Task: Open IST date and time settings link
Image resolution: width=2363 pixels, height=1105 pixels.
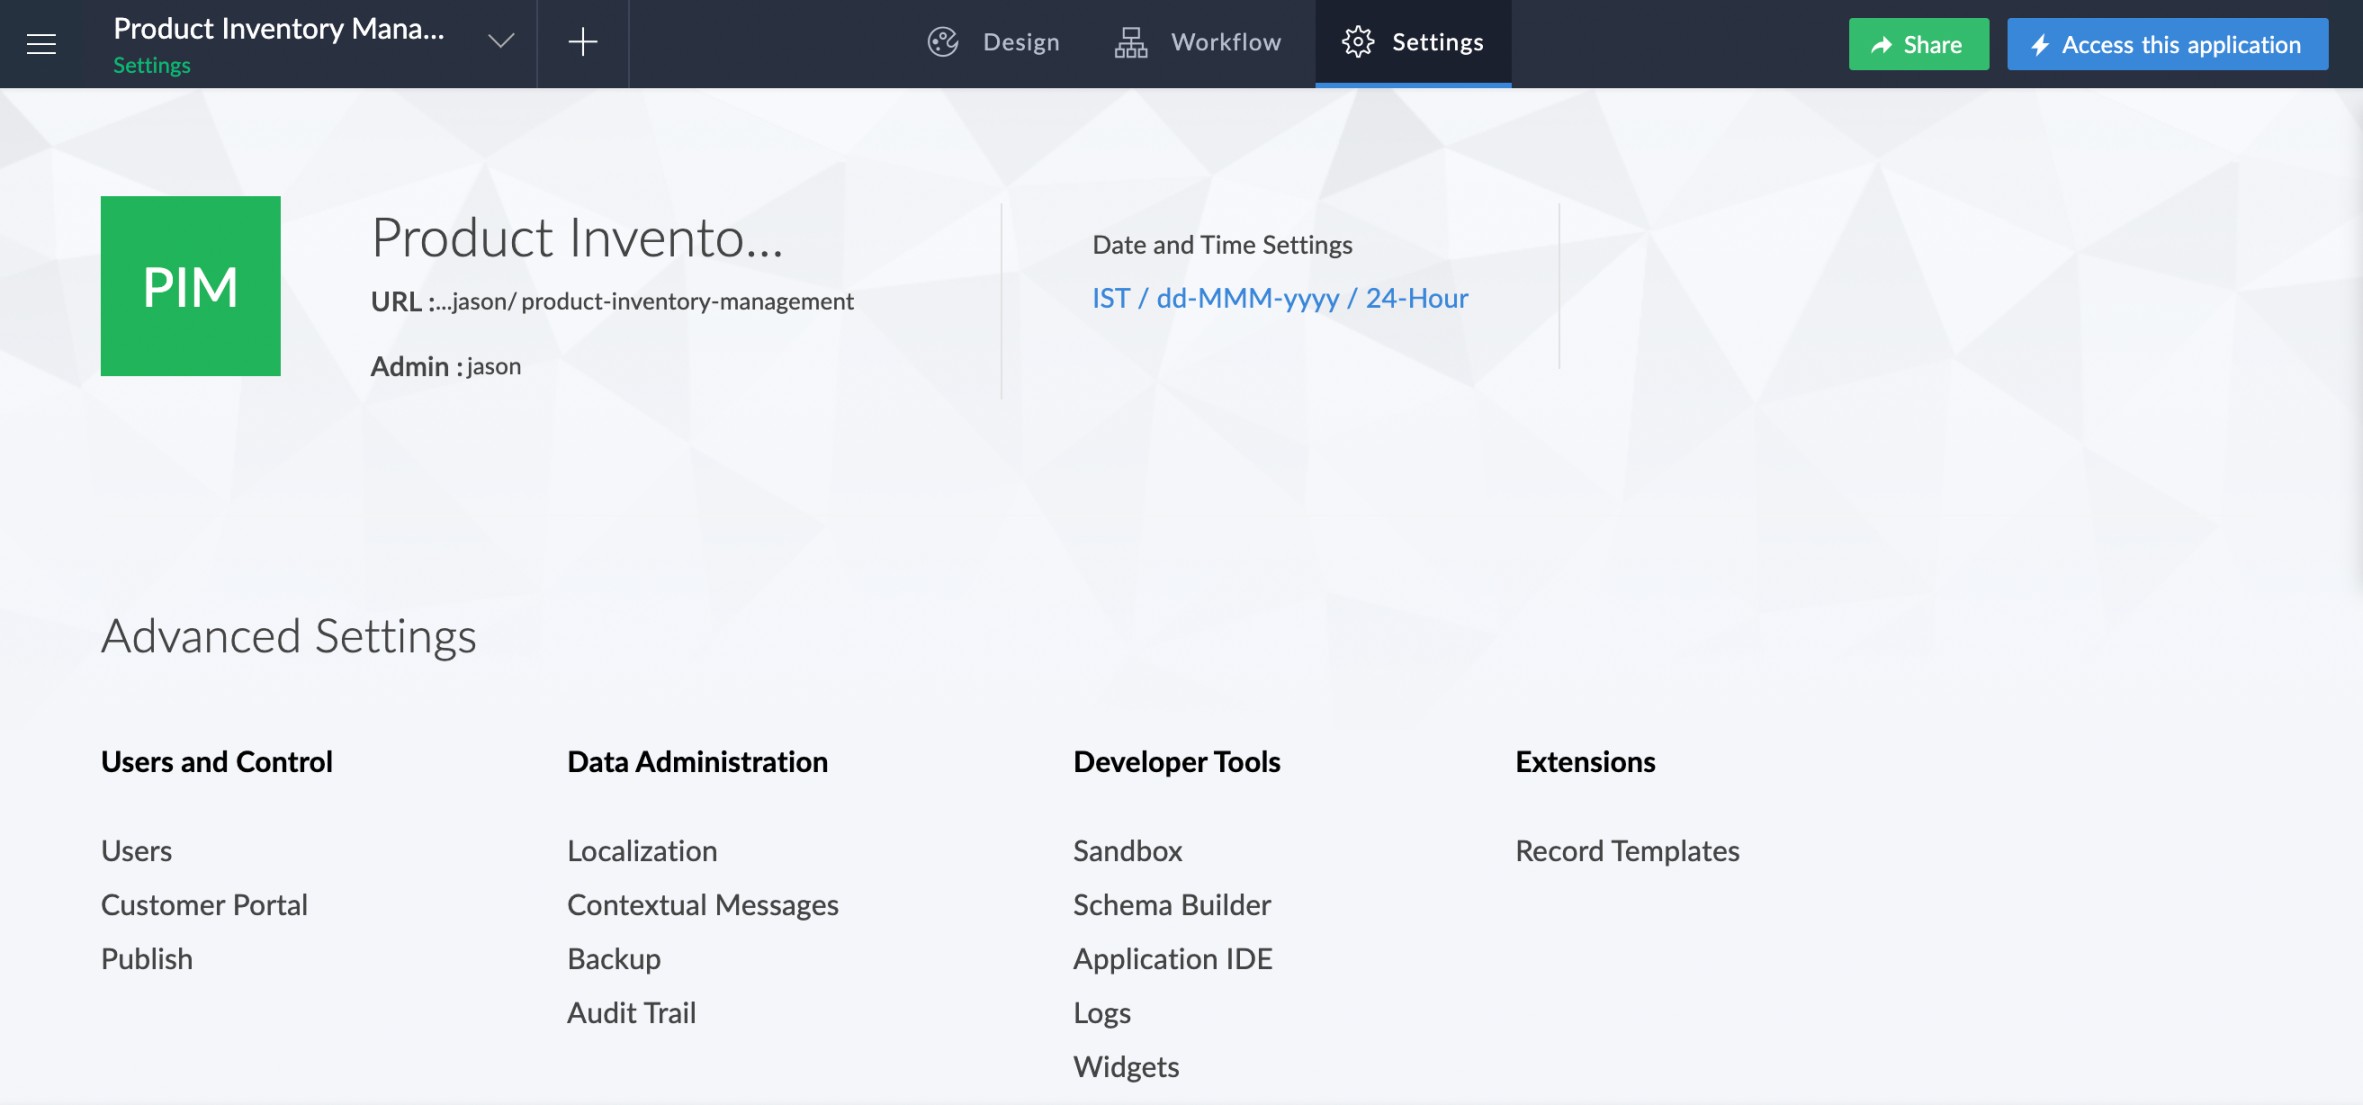Action: pyautogui.click(x=1279, y=298)
